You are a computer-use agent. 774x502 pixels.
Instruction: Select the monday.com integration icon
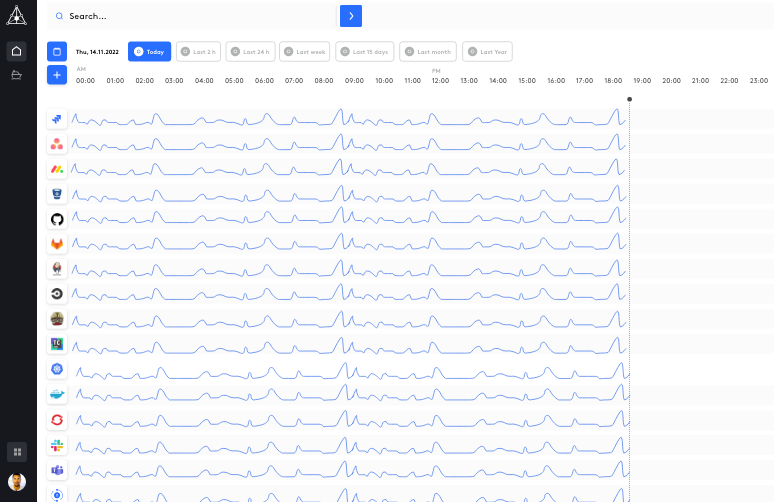pos(57,169)
